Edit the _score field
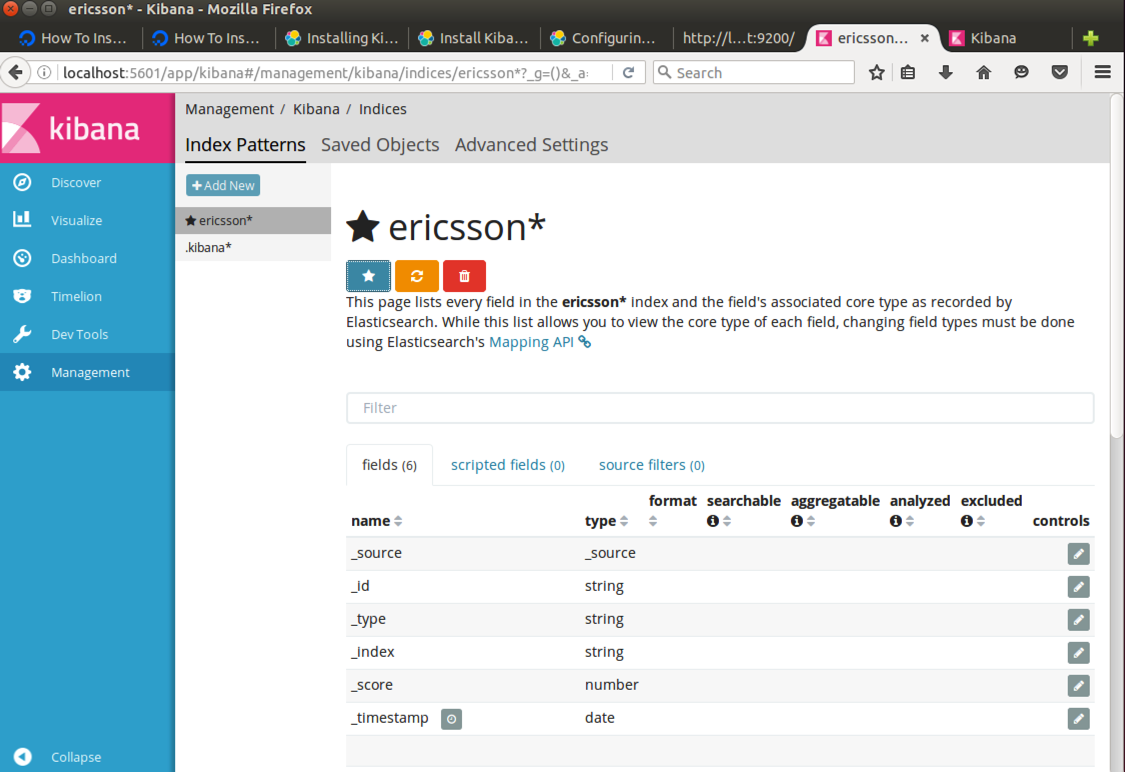 click(1078, 686)
